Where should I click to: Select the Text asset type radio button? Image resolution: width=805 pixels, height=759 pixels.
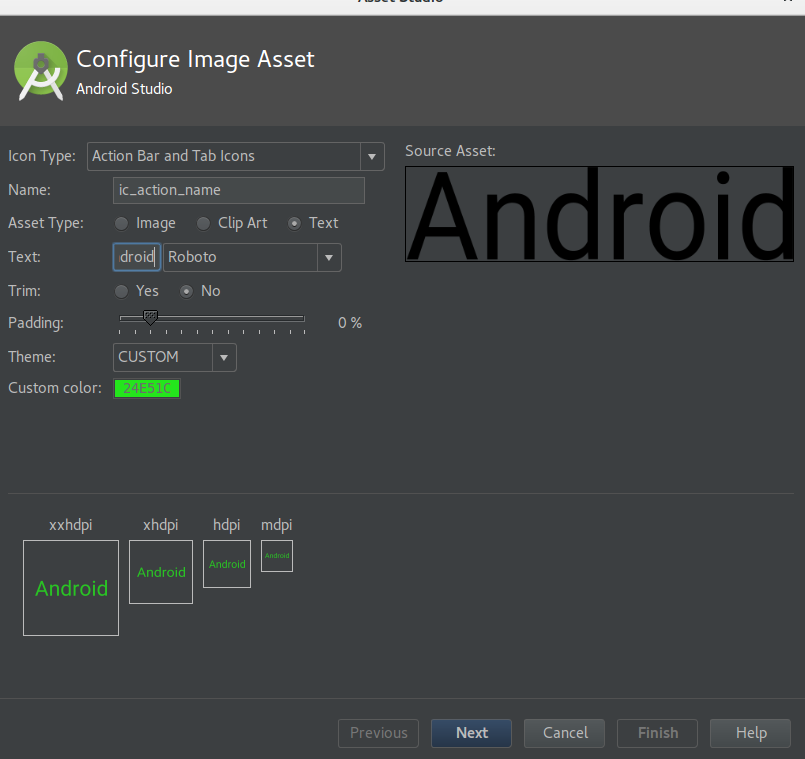[x=294, y=223]
